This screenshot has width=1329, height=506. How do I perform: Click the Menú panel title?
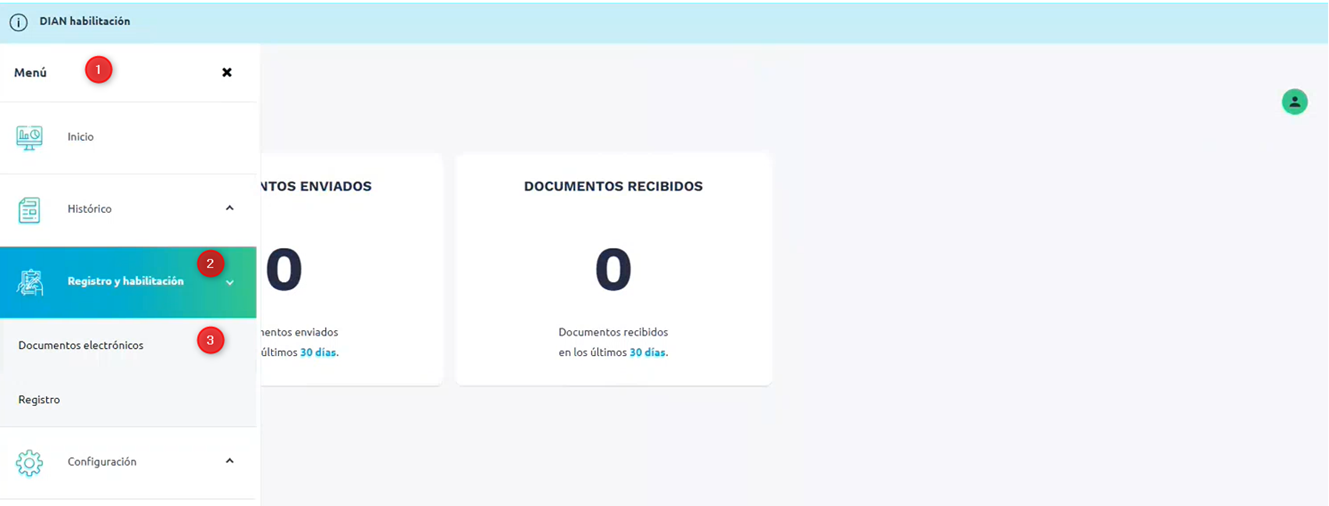point(30,73)
